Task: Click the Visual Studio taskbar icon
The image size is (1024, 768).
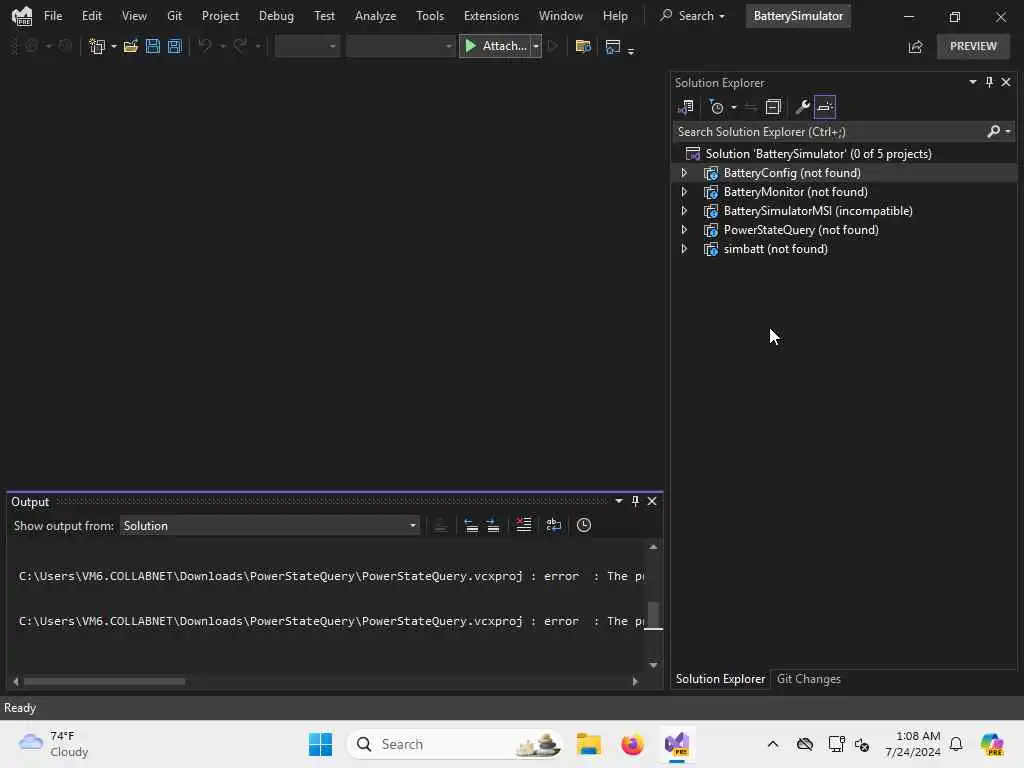Action: point(677,744)
